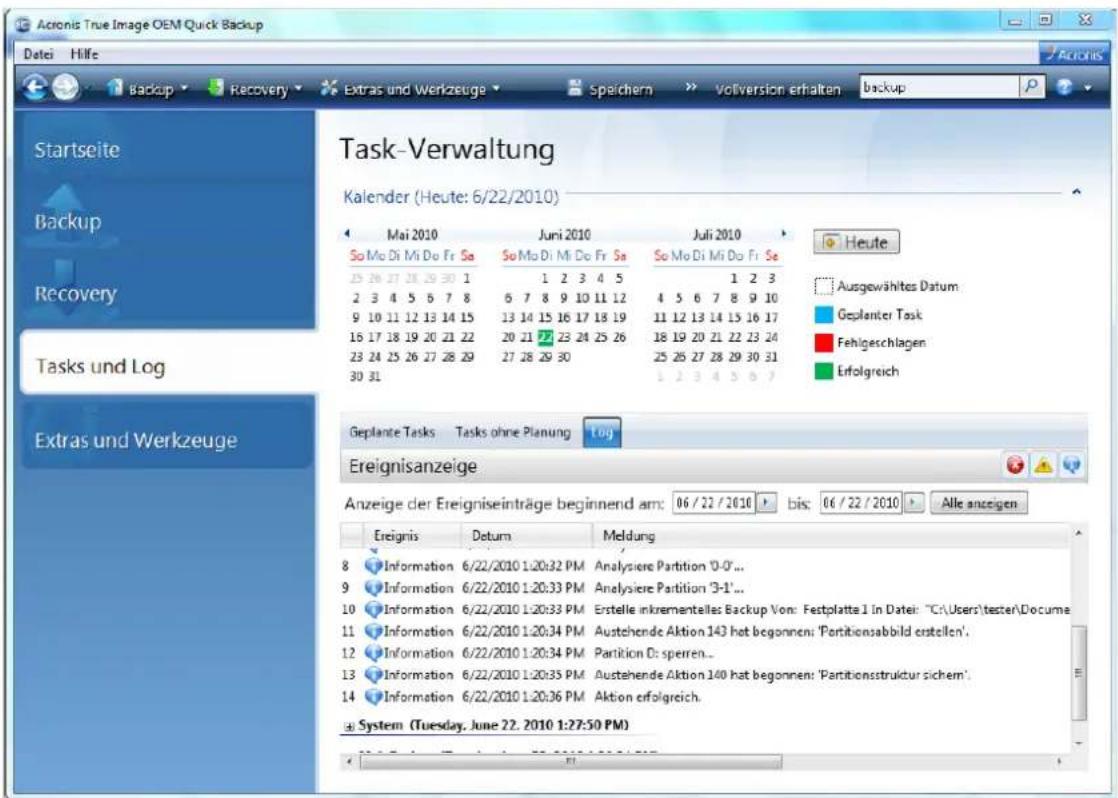Click the blue help question-mark icon
This screenshot has width=1118, height=798.
1065,87
